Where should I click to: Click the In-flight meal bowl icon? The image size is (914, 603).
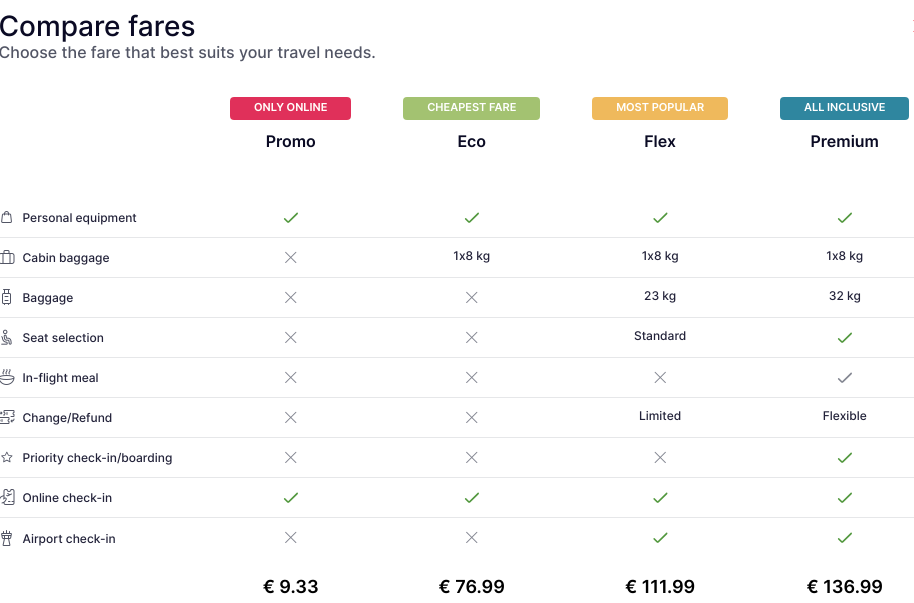(x=7, y=377)
